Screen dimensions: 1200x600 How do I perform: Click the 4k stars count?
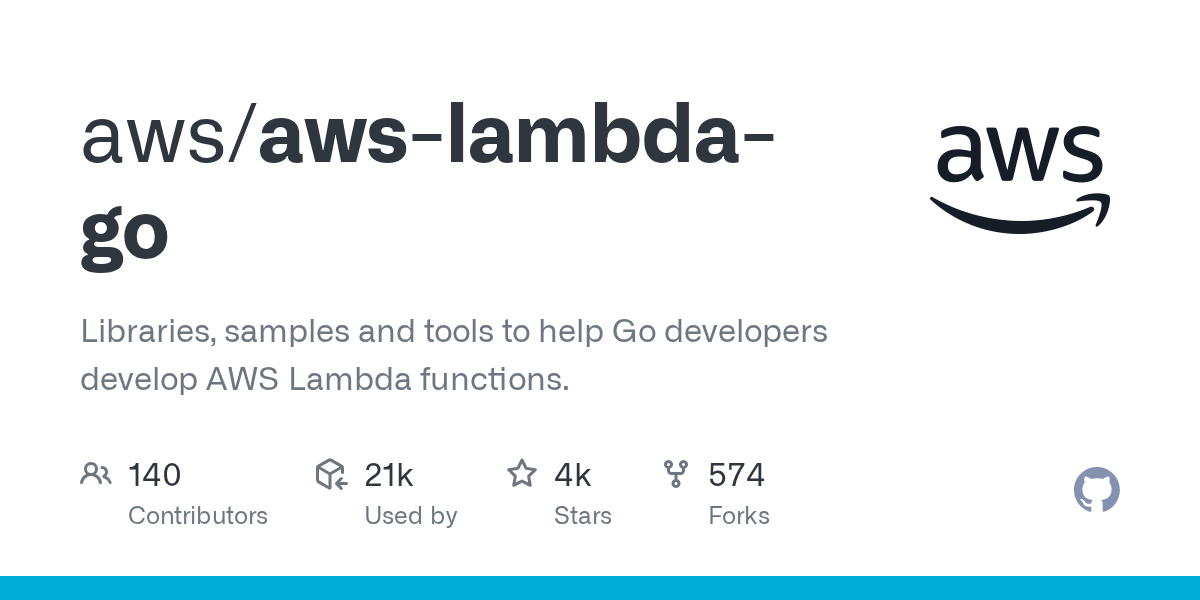pyautogui.click(x=572, y=475)
